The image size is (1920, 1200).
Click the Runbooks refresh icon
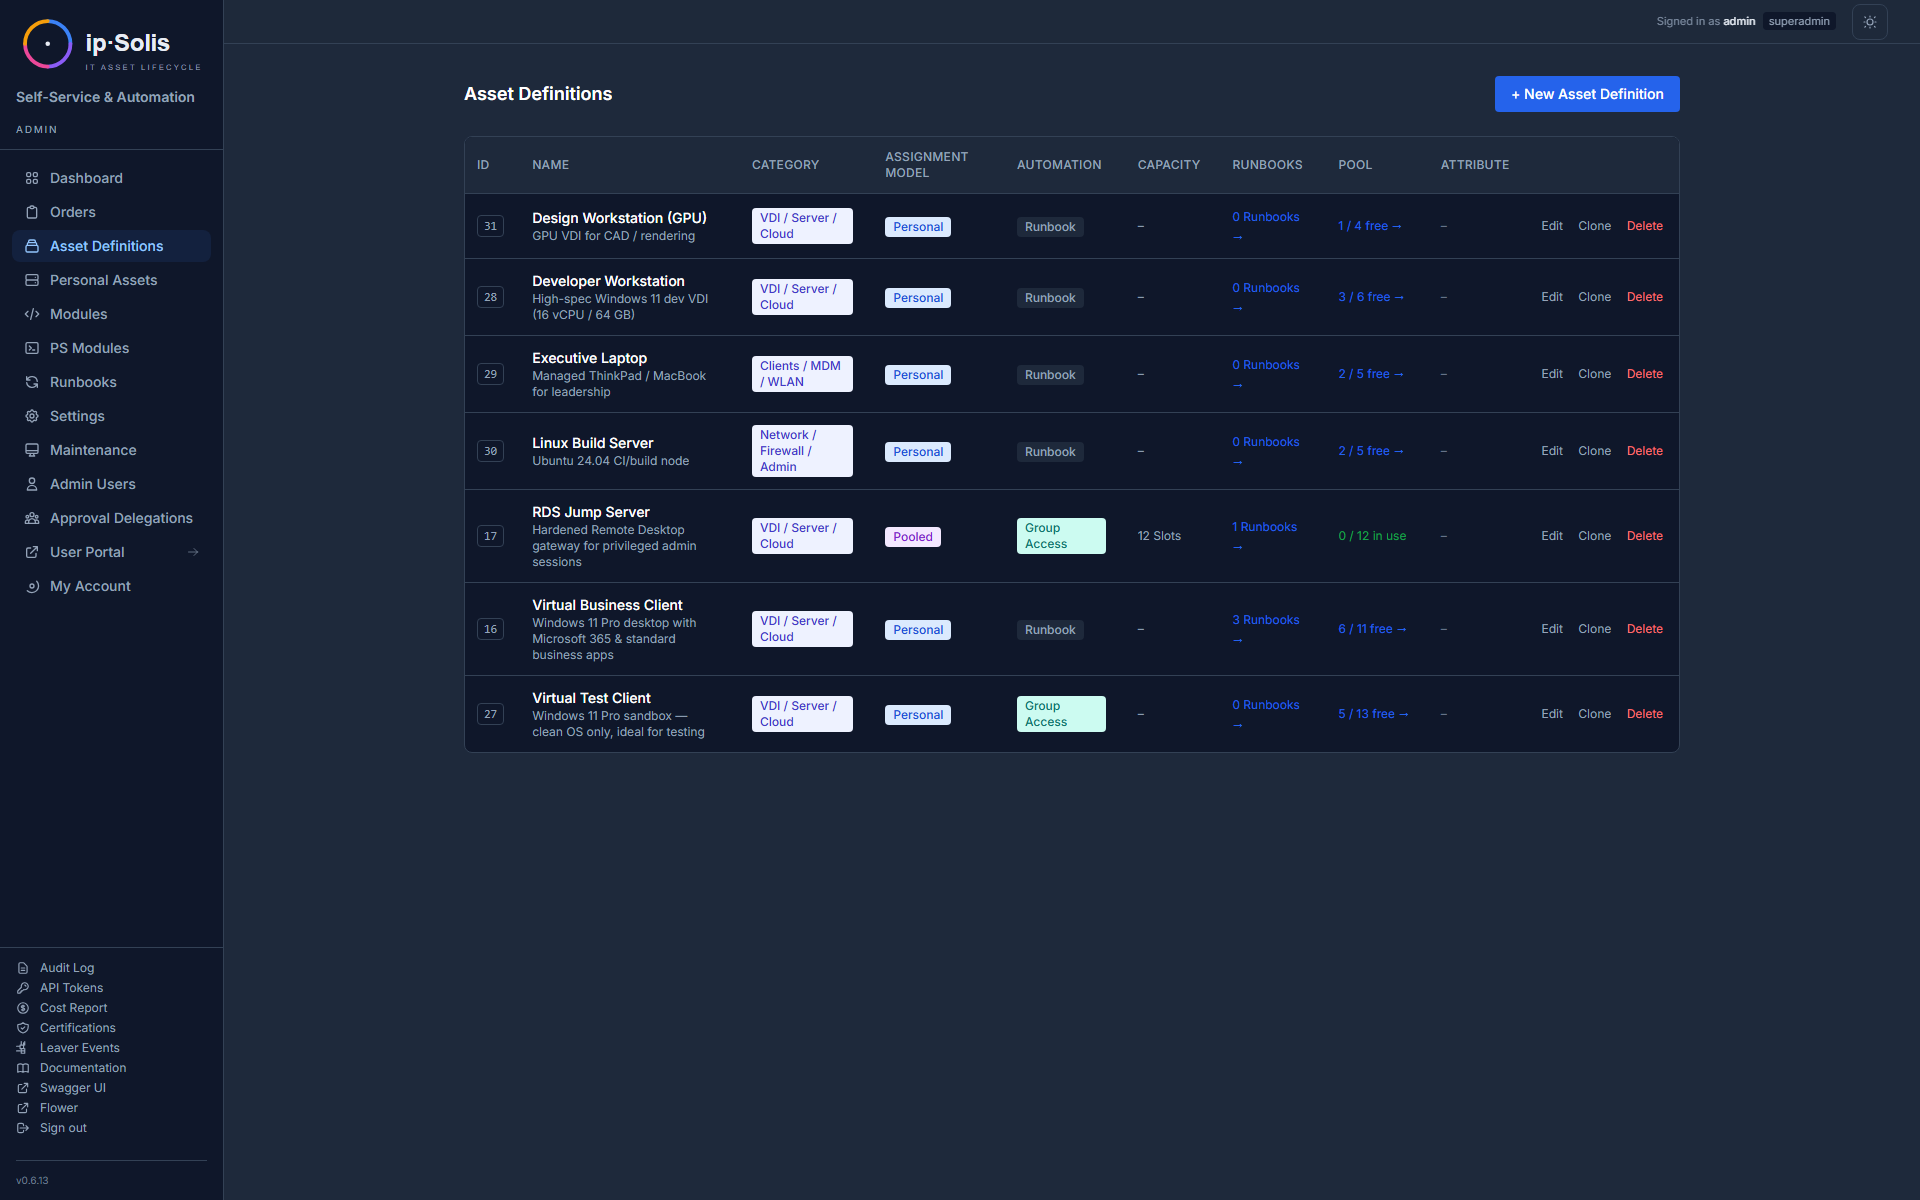pos(32,382)
